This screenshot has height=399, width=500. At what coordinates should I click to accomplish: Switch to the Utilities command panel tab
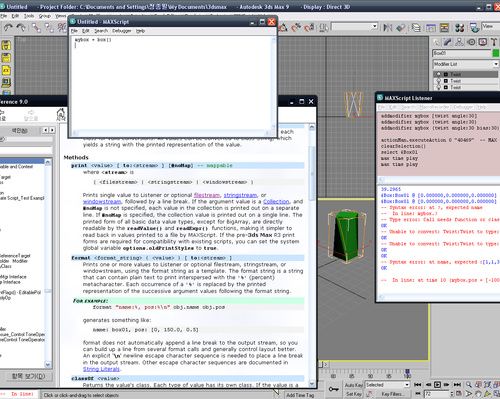click(x=494, y=42)
